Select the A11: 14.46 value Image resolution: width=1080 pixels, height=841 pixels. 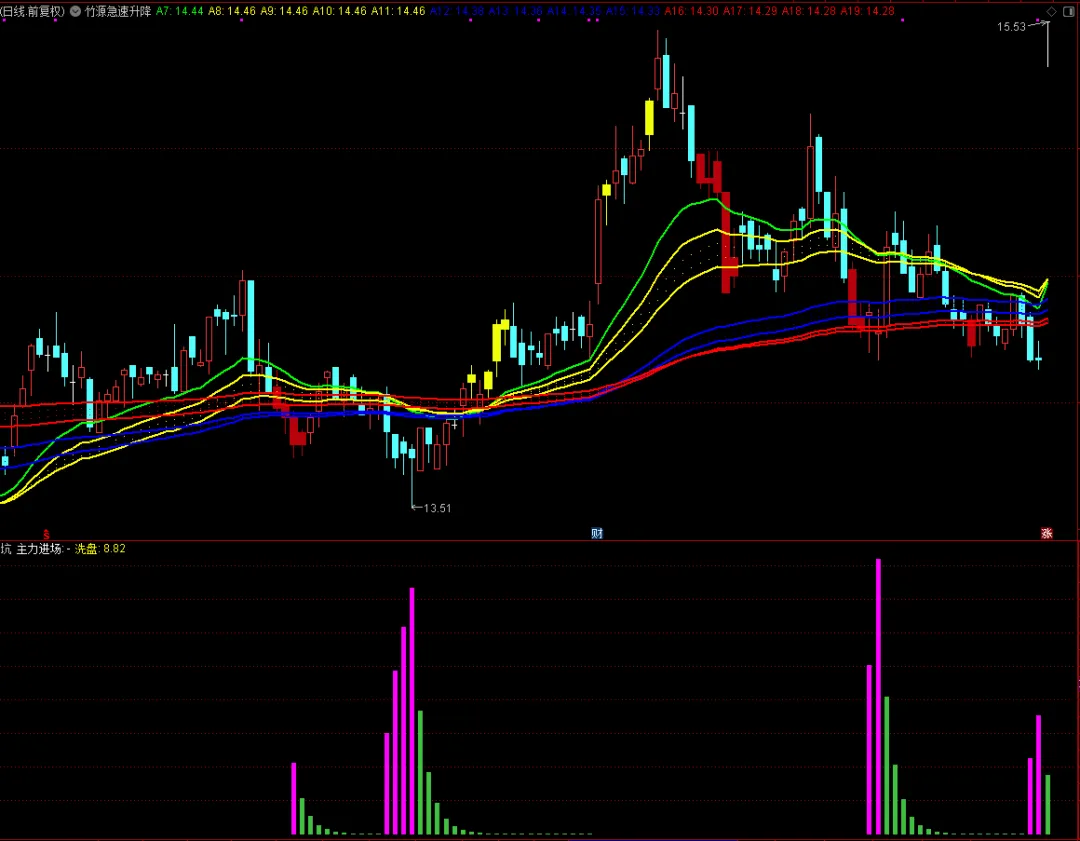coord(398,12)
